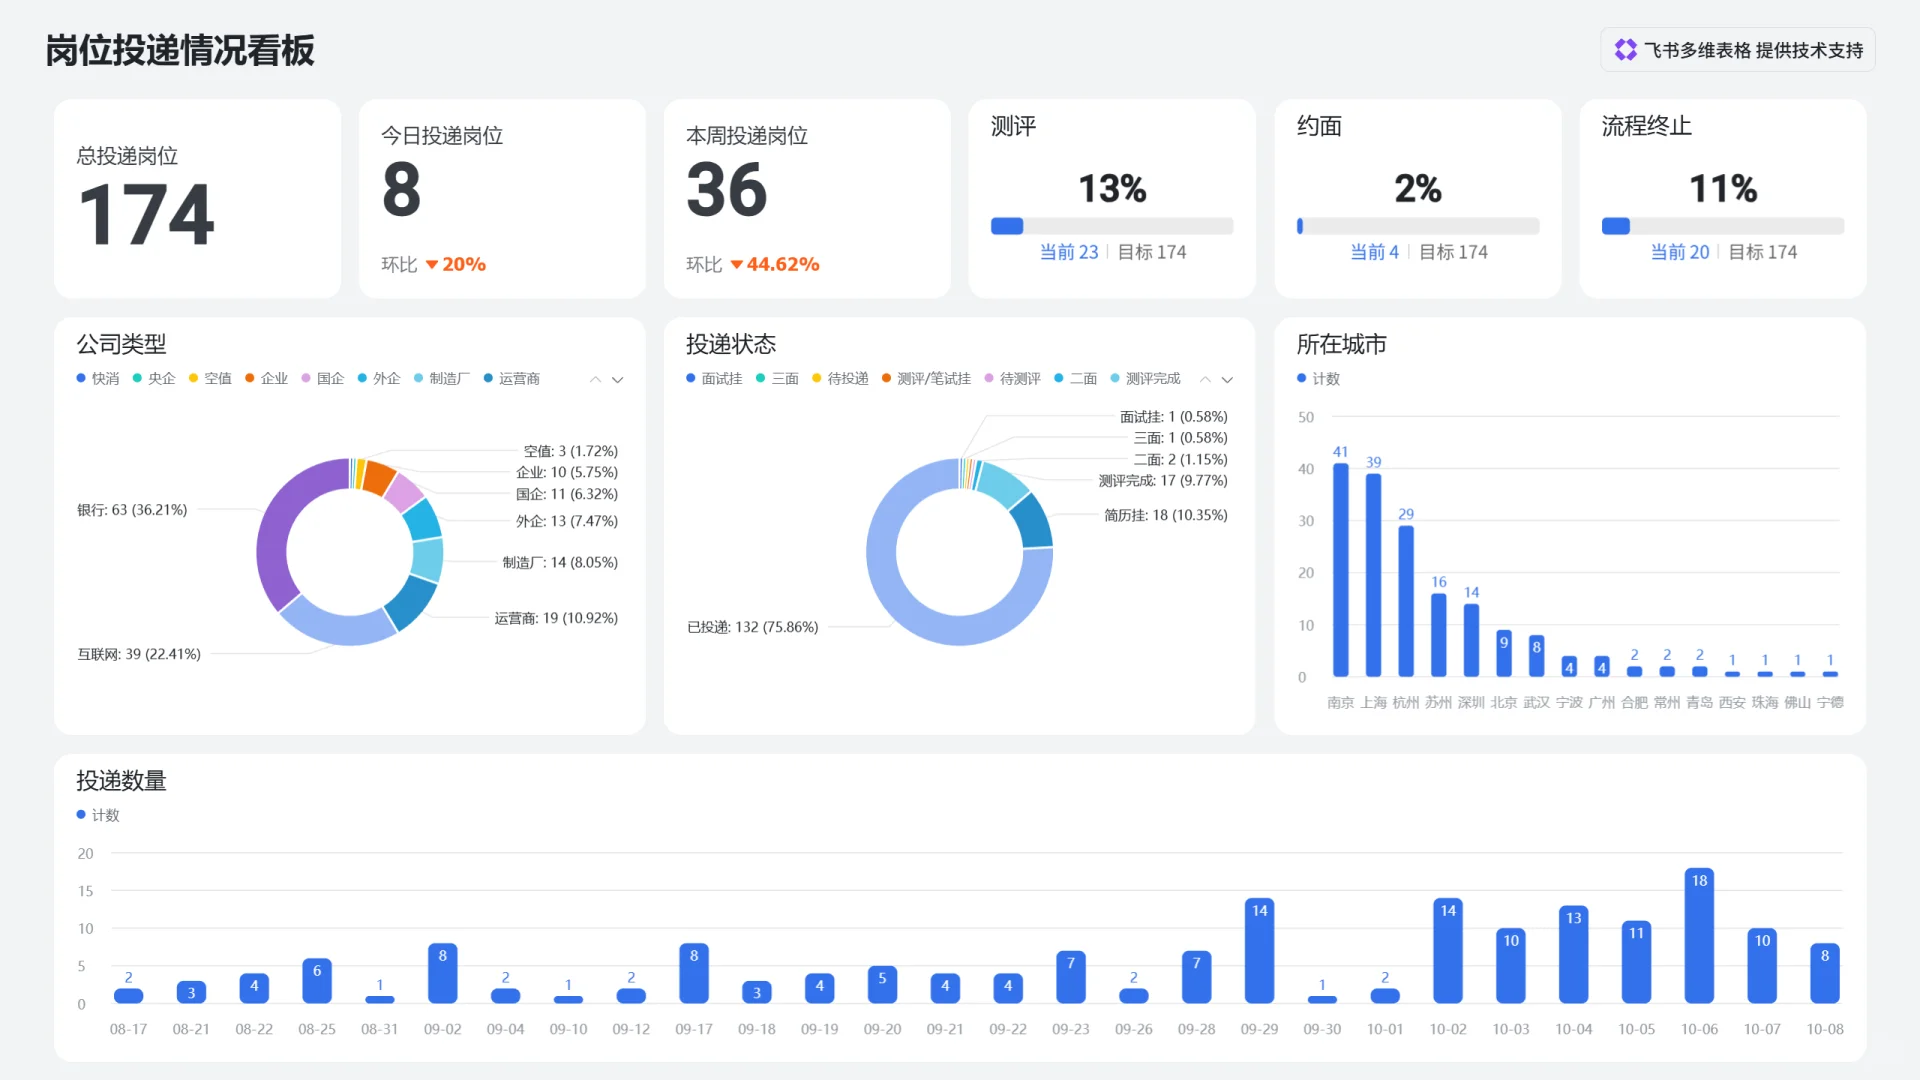Click the down arrow beside 44.62%
Screen dimensions: 1920x1080
coord(737,265)
